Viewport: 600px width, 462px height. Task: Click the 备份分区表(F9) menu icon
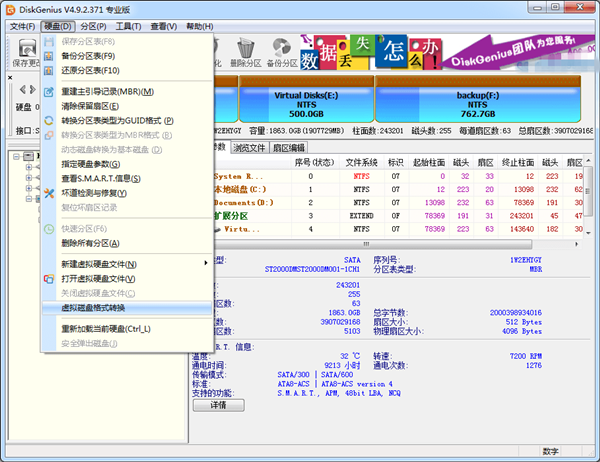49,56
